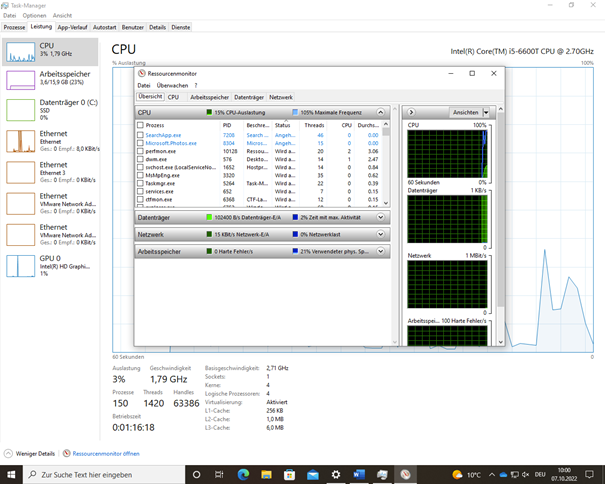Click the taskbar search input field
This screenshot has width=605, height=484.
click(104, 474)
